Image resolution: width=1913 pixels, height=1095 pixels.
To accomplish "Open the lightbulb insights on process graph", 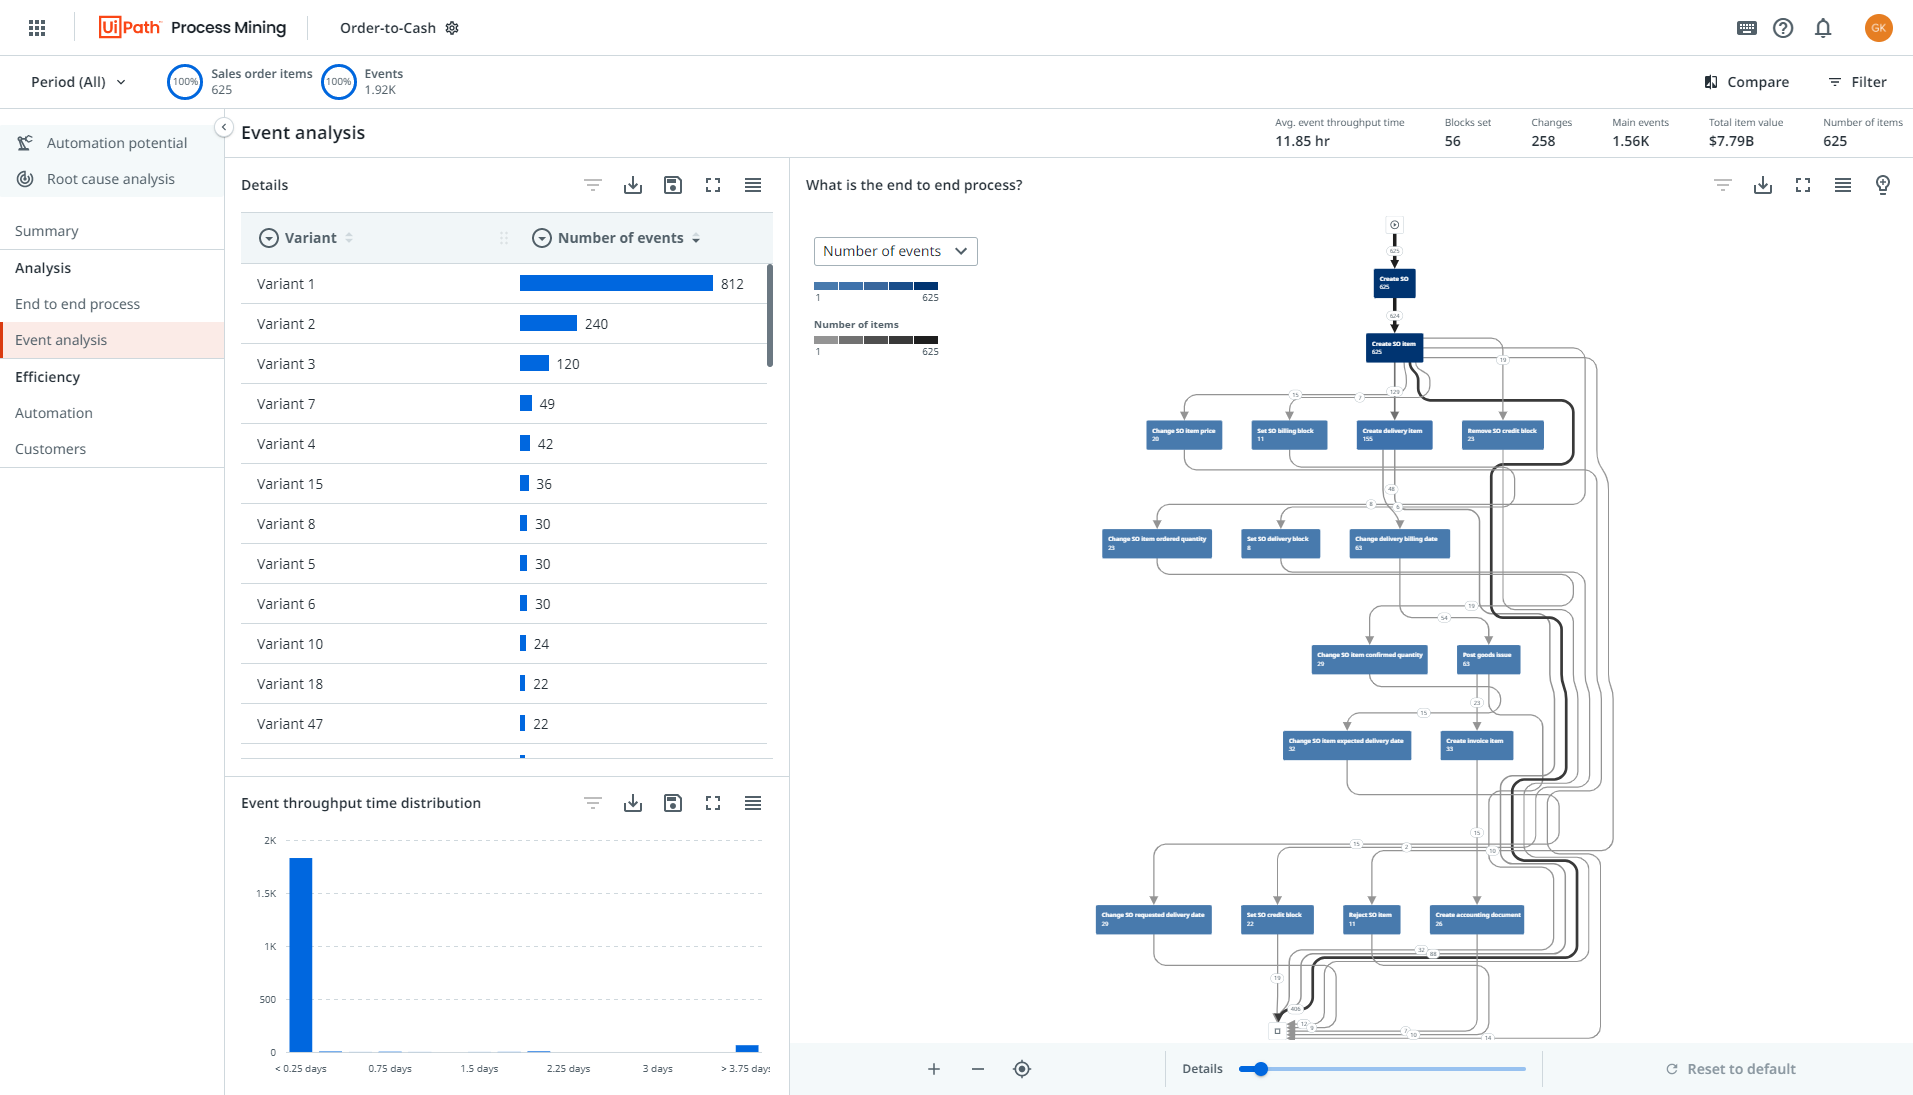I will pyautogui.click(x=1883, y=185).
